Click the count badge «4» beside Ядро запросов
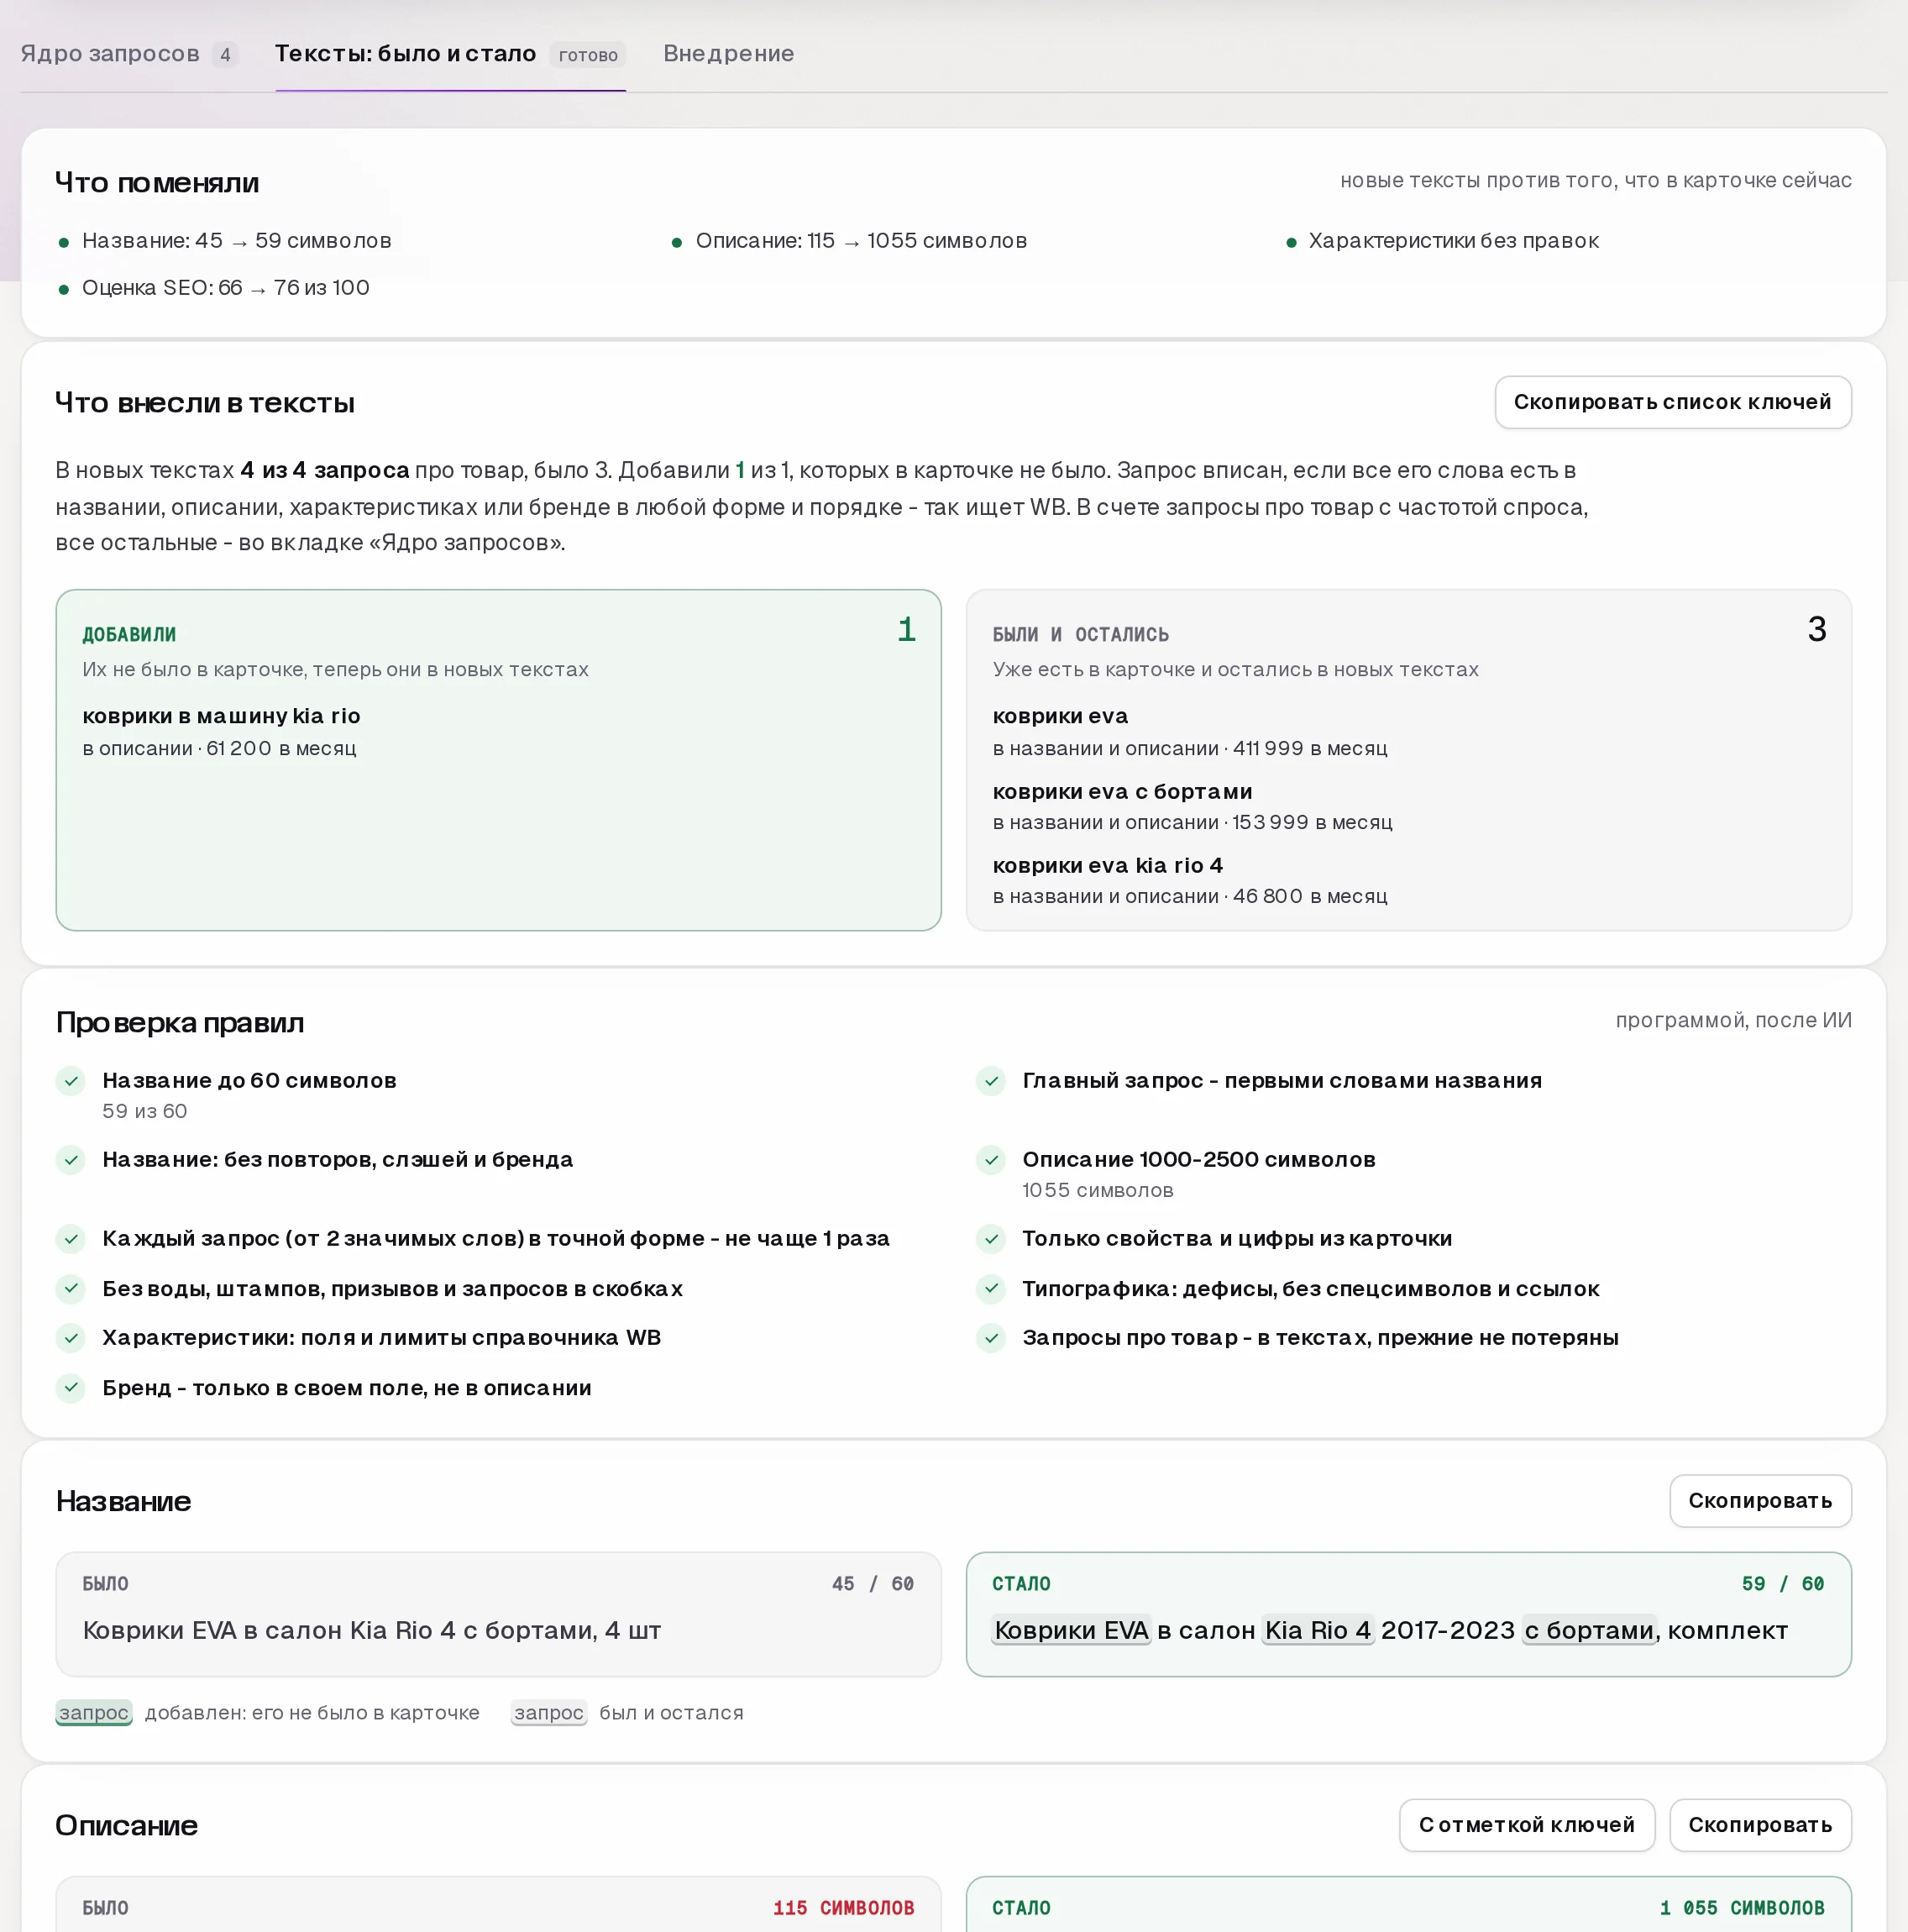Viewport: 1908px width, 1932px height. tap(225, 55)
